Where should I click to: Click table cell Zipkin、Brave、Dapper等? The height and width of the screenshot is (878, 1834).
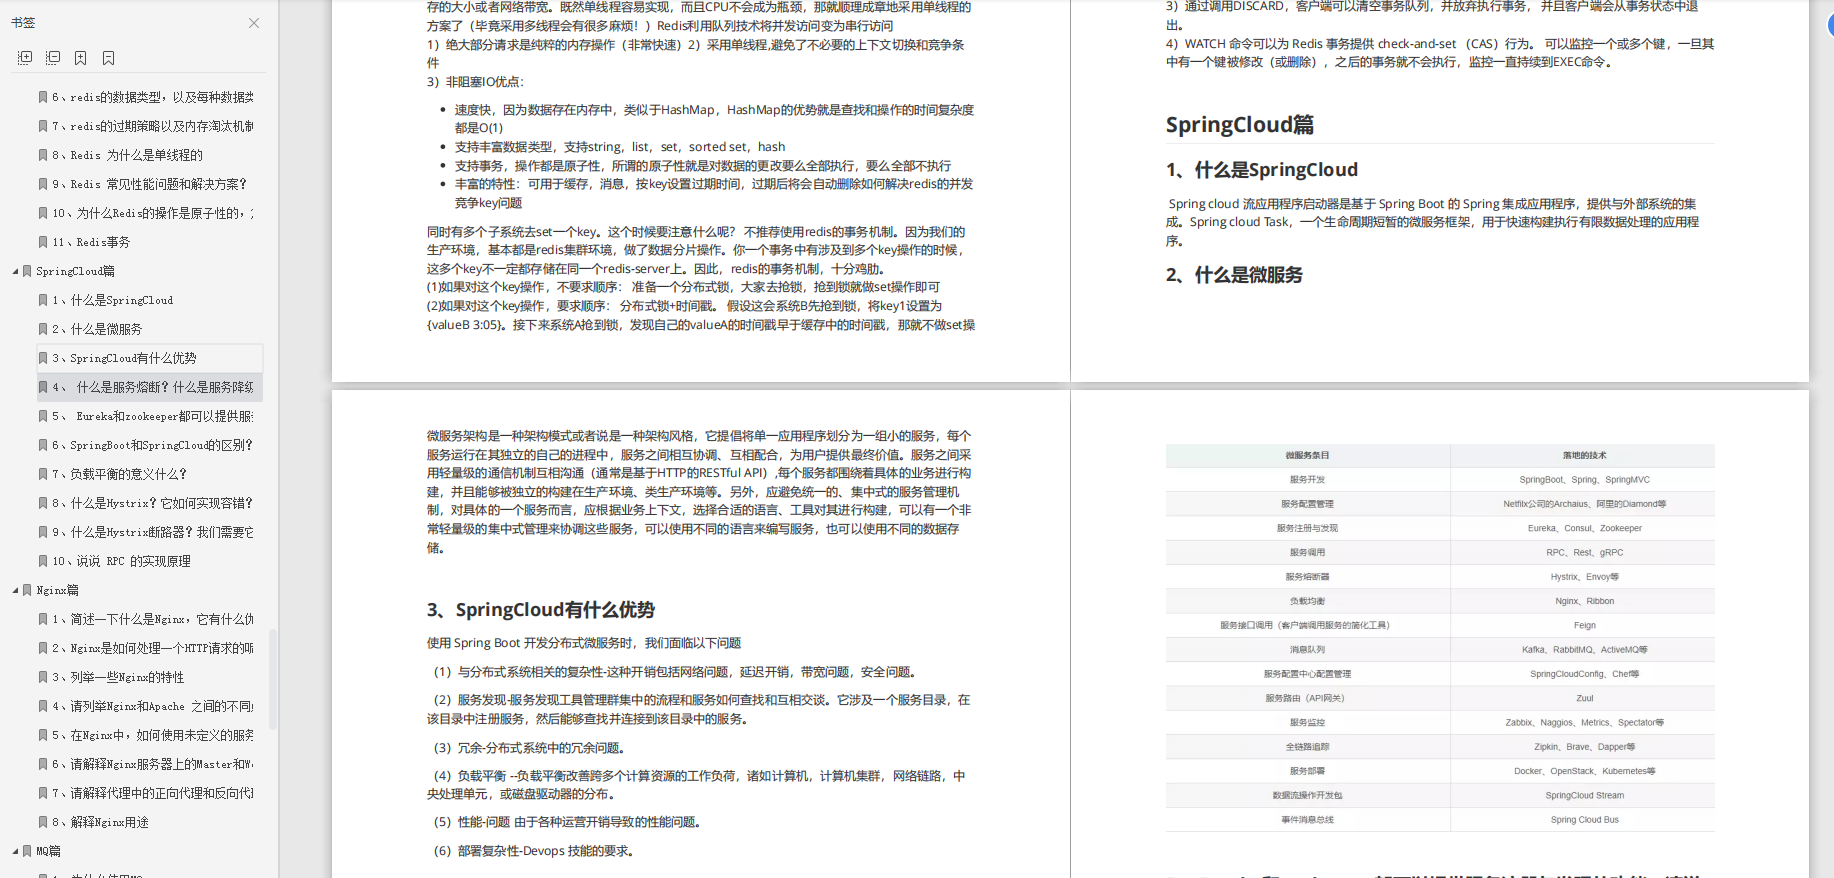pyautogui.click(x=1584, y=747)
